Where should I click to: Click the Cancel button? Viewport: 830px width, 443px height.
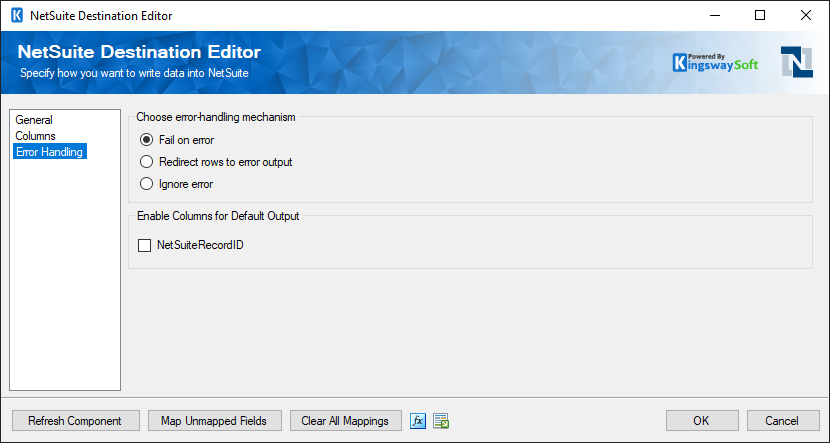click(x=783, y=421)
